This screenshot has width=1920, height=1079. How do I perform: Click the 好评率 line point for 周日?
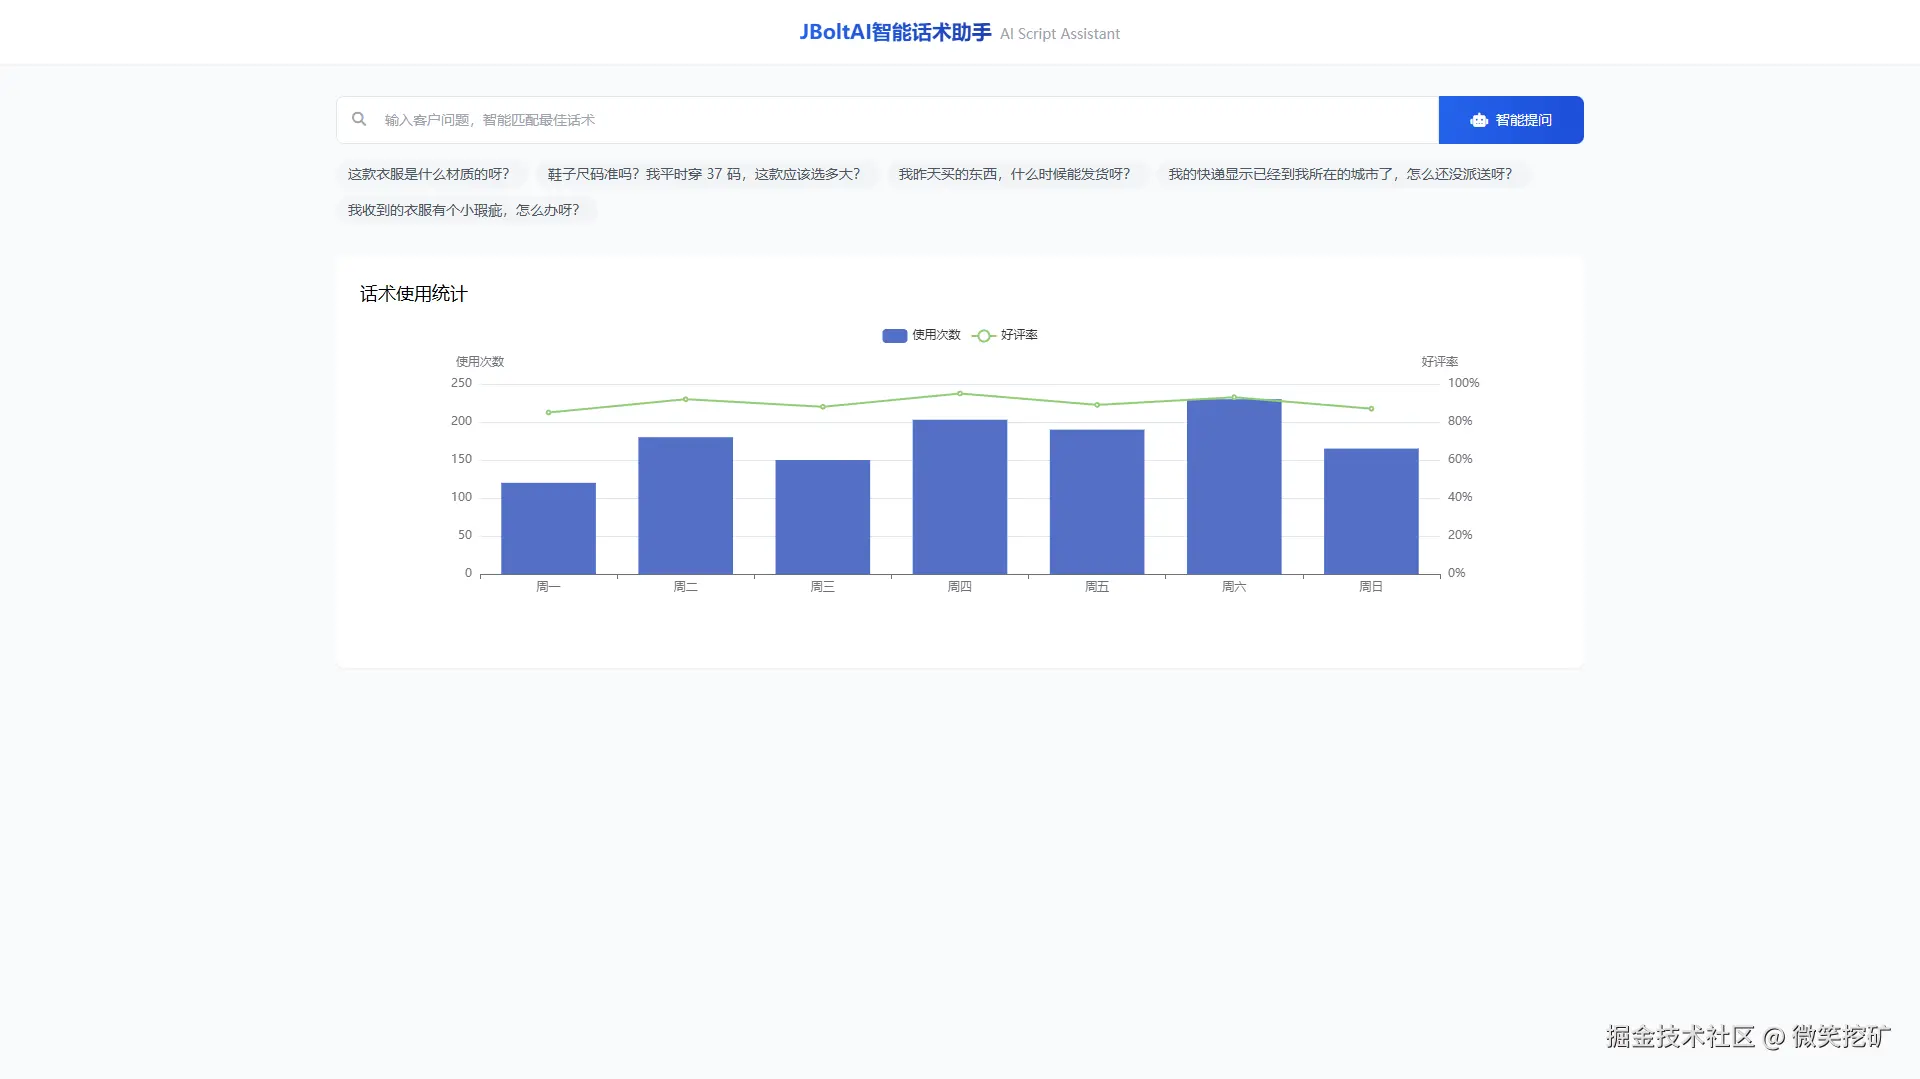point(1371,409)
